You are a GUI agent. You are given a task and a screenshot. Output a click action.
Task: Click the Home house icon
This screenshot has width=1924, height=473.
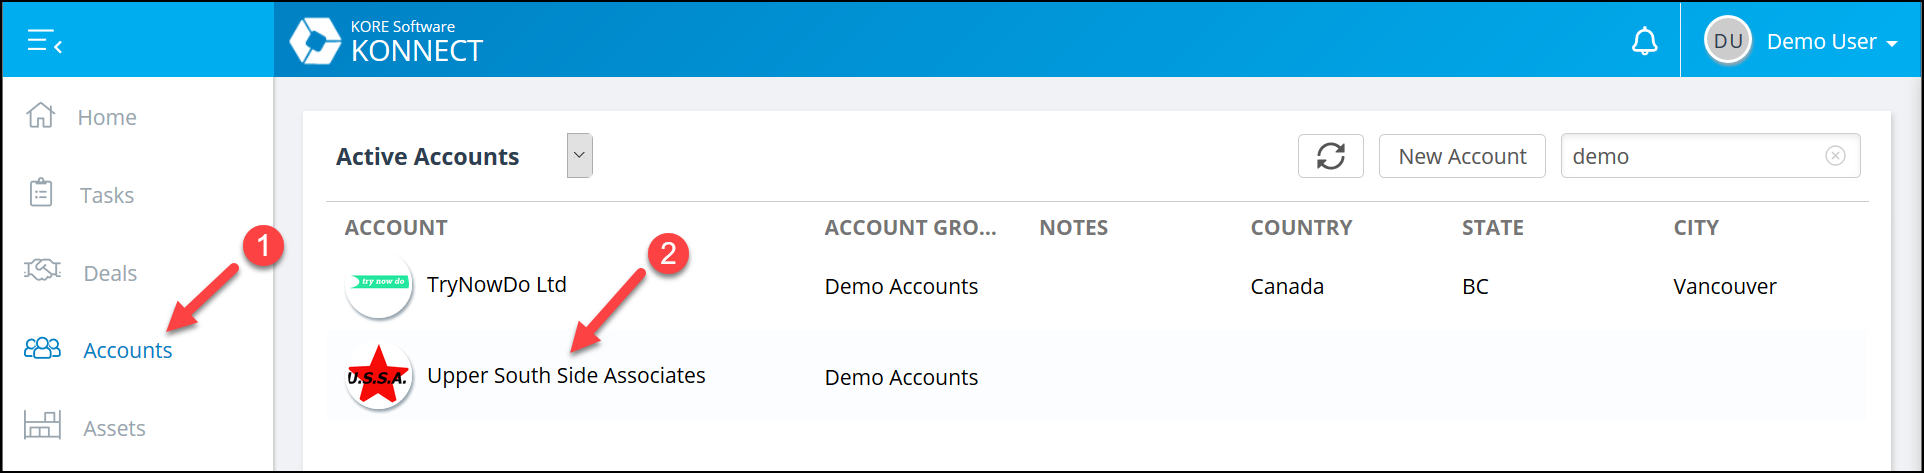[40, 115]
